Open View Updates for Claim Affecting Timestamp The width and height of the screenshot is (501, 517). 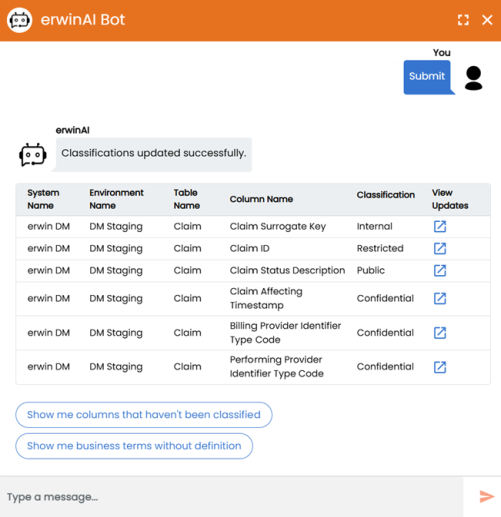[440, 298]
